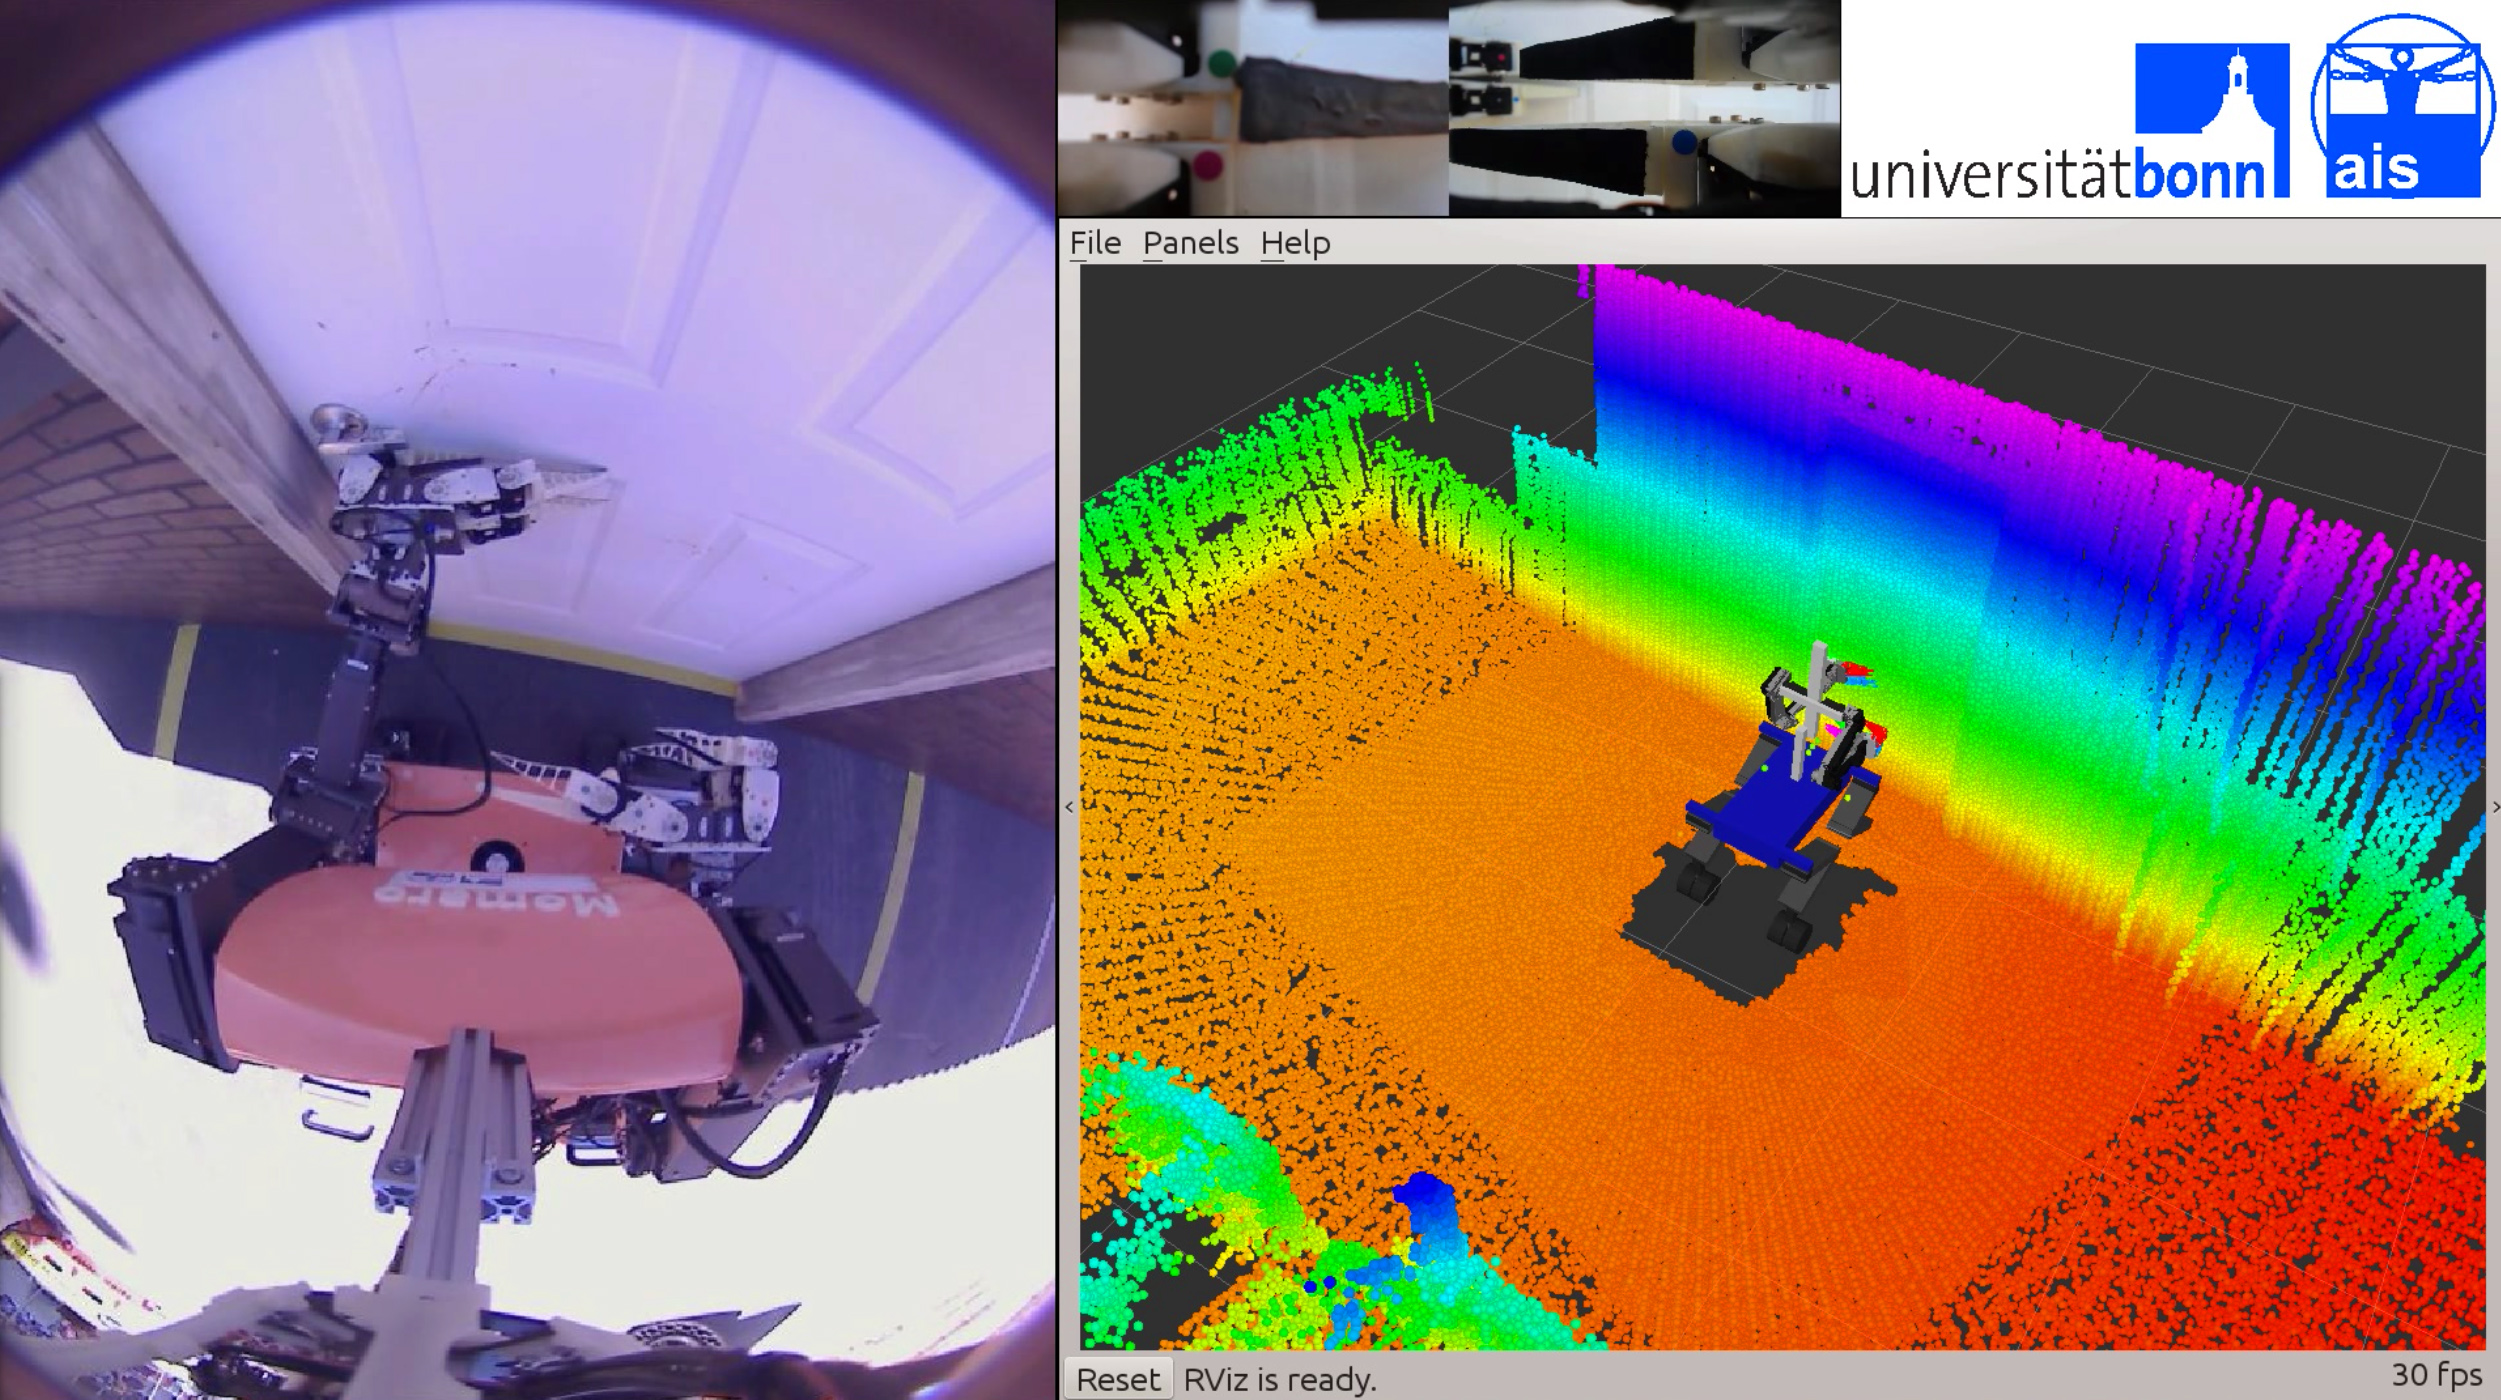The image size is (2501, 1400).
Task: Open the Panels menu in RViz
Action: (x=1190, y=243)
